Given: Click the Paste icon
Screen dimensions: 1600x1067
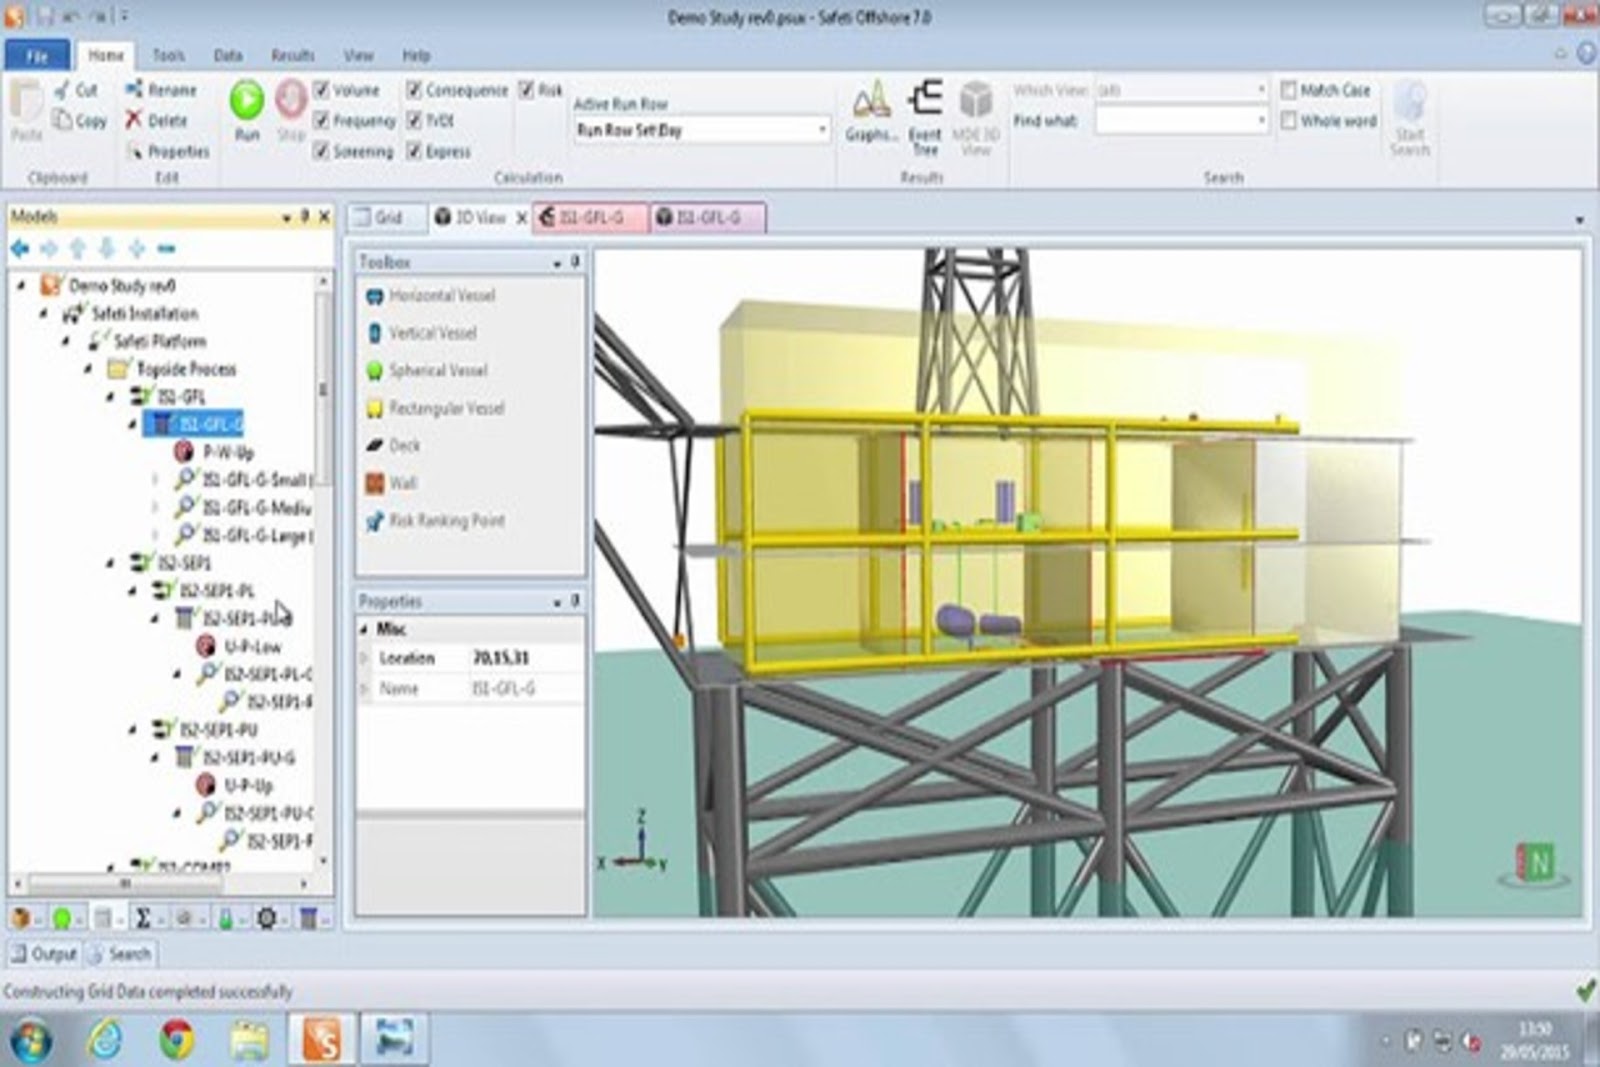Looking at the screenshot, I should click(x=26, y=111).
